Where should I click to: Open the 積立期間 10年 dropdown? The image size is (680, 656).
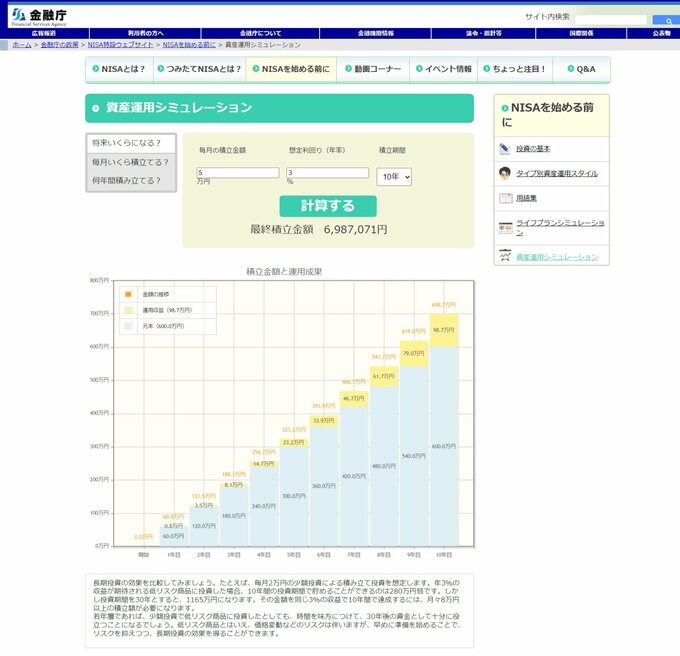click(394, 177)
